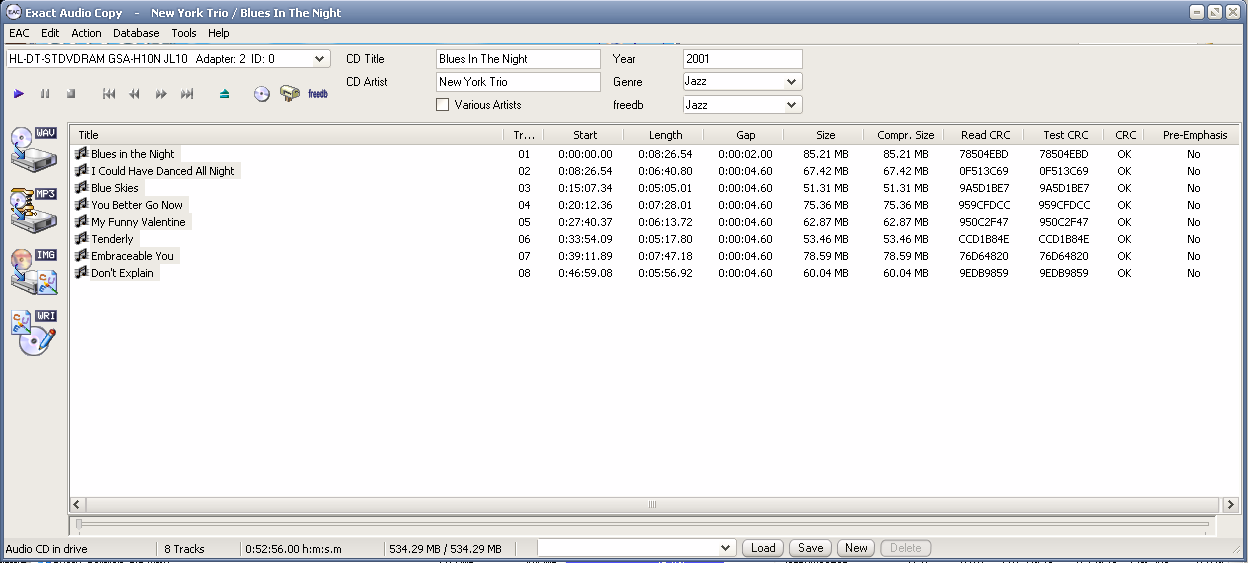Click the CD disc icon
Viewport: 1248px width, 563px height.
coord(262,94)
